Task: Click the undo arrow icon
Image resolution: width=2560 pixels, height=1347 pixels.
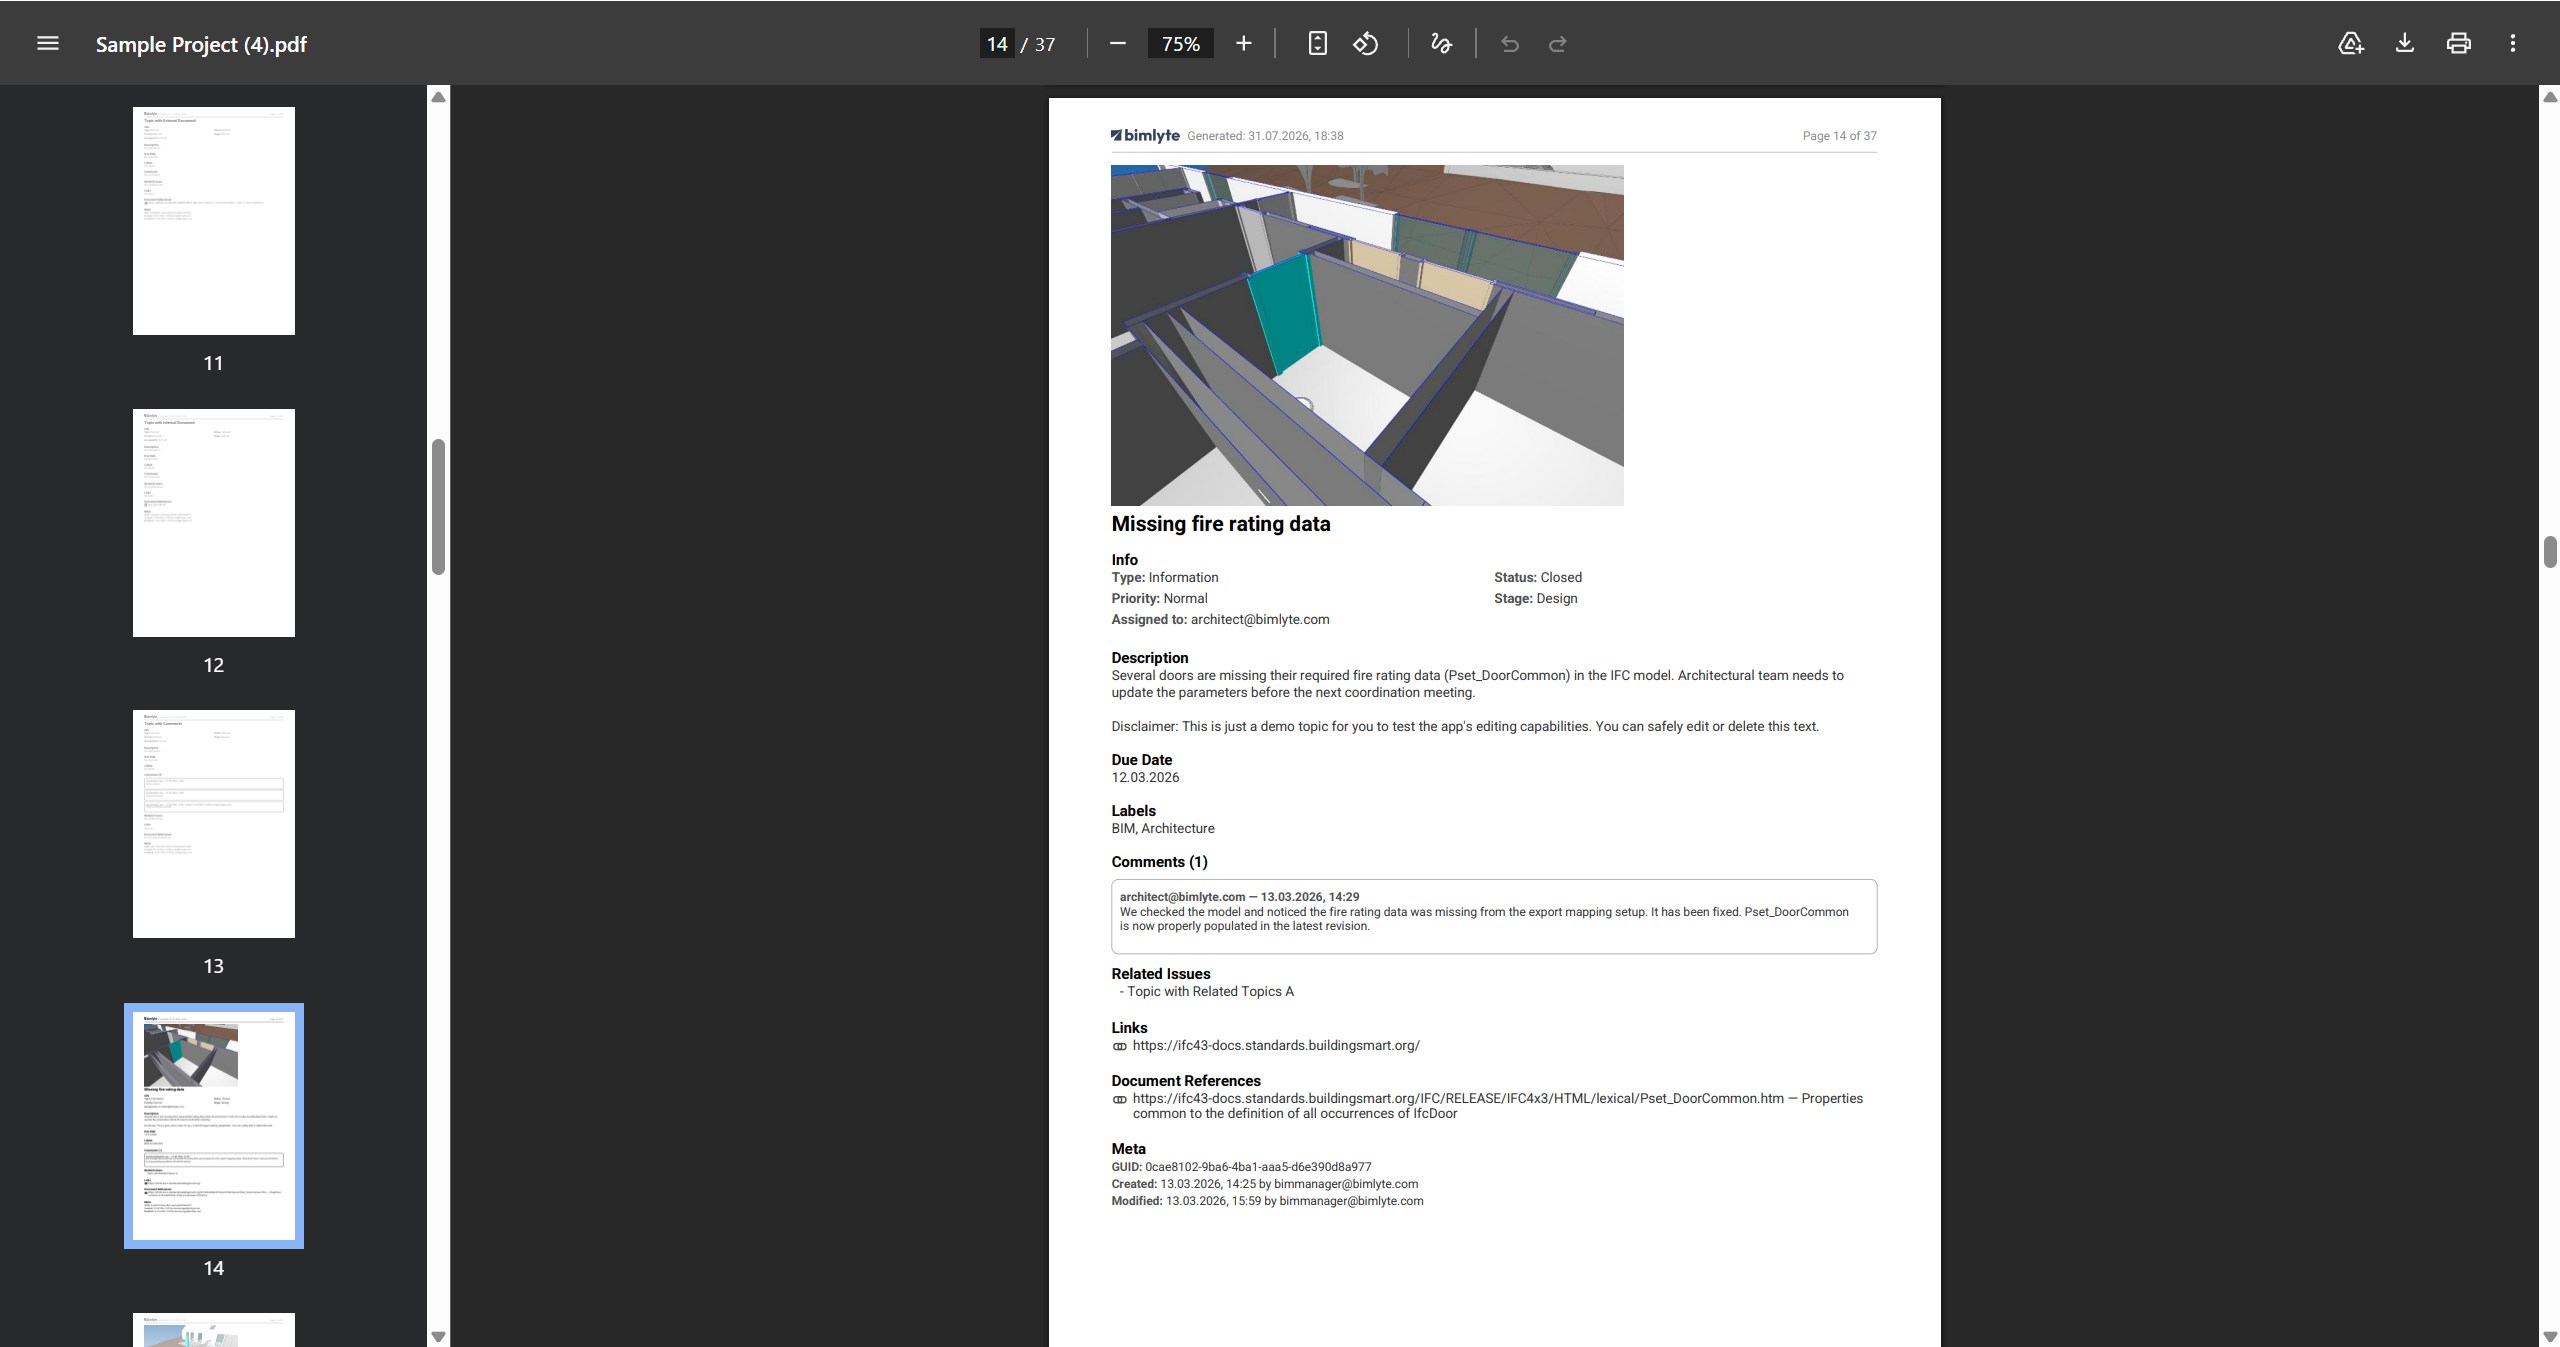Action: click(1509, 44)
